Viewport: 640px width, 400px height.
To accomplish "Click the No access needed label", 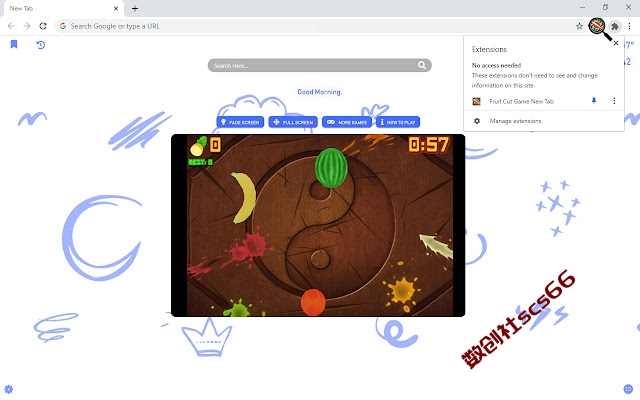I will click(x=496, y=65).
